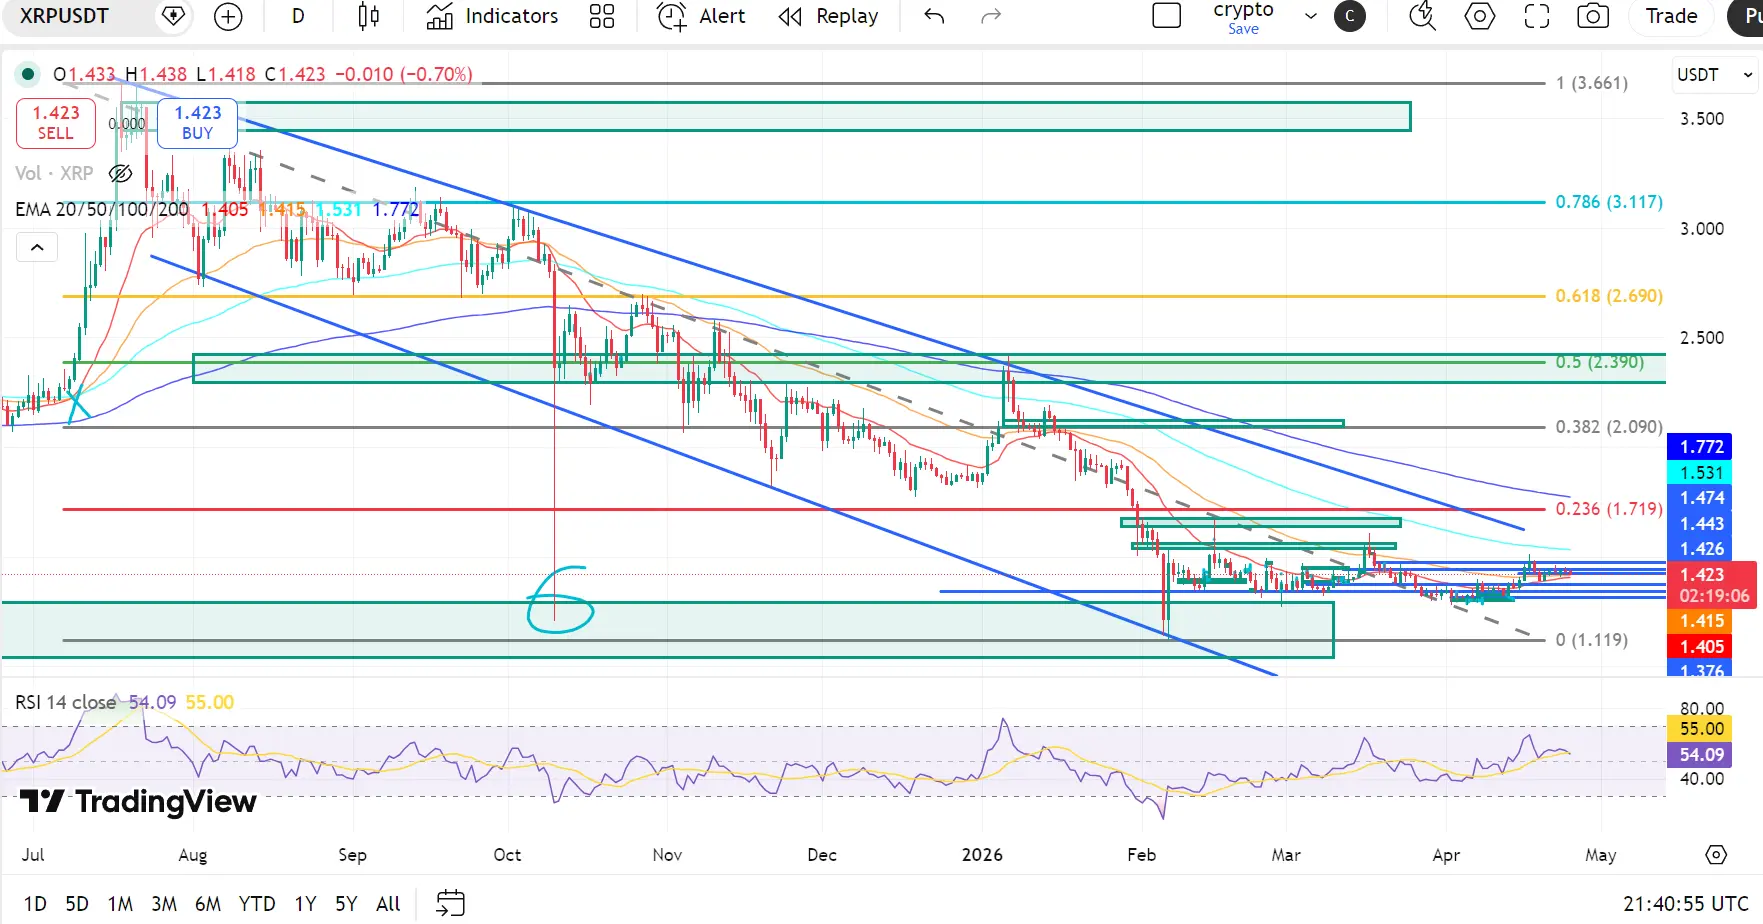Open the XRPUSDT symbol search
This screenshot has height=924, width=1763.
(64, 16)
